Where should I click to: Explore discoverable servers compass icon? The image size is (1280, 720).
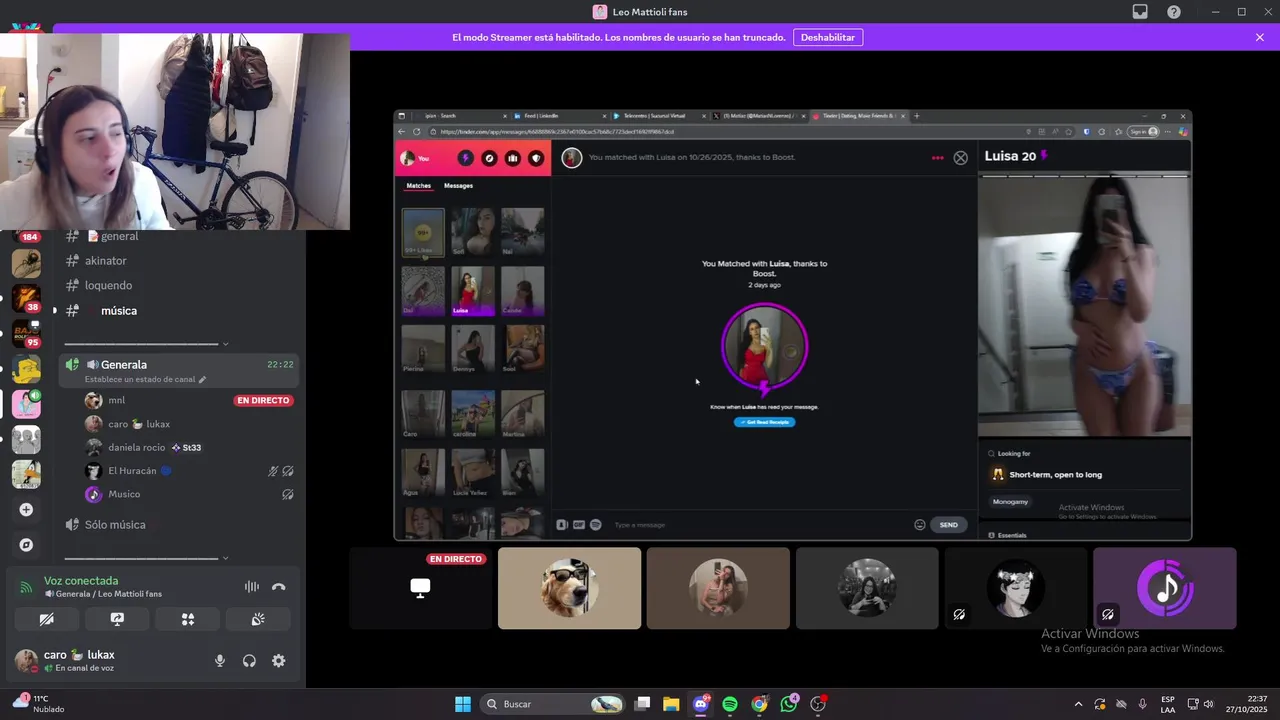pos(26,545)
